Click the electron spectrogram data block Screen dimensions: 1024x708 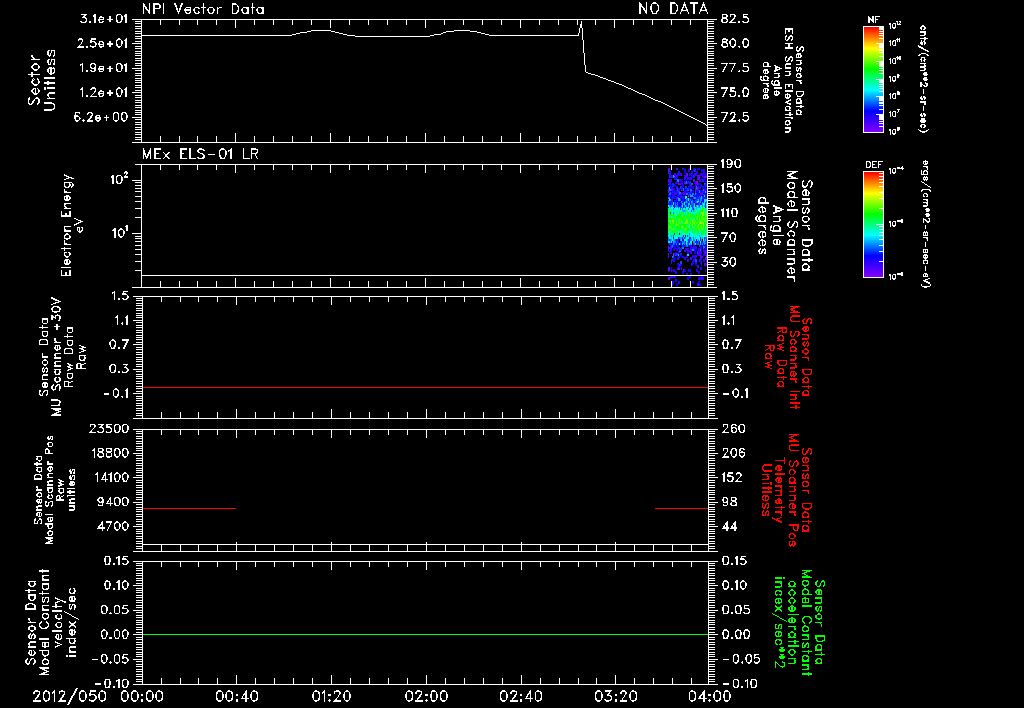(688, 227)
